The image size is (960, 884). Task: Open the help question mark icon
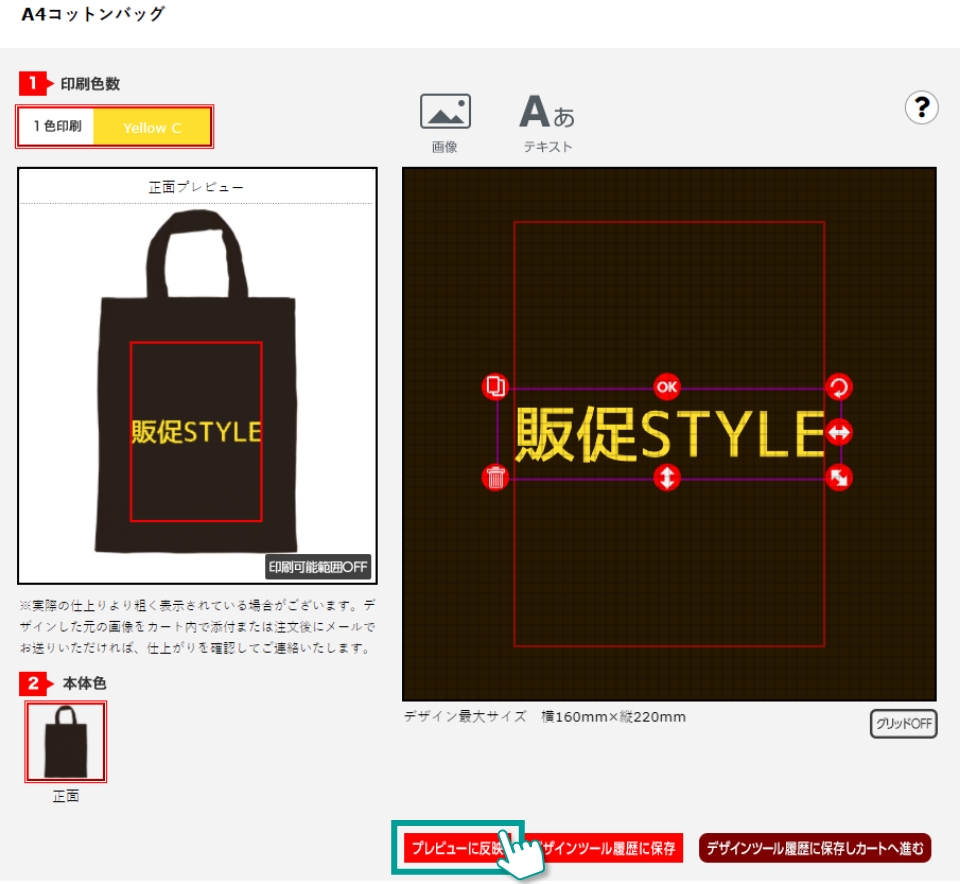coord(921,107)
